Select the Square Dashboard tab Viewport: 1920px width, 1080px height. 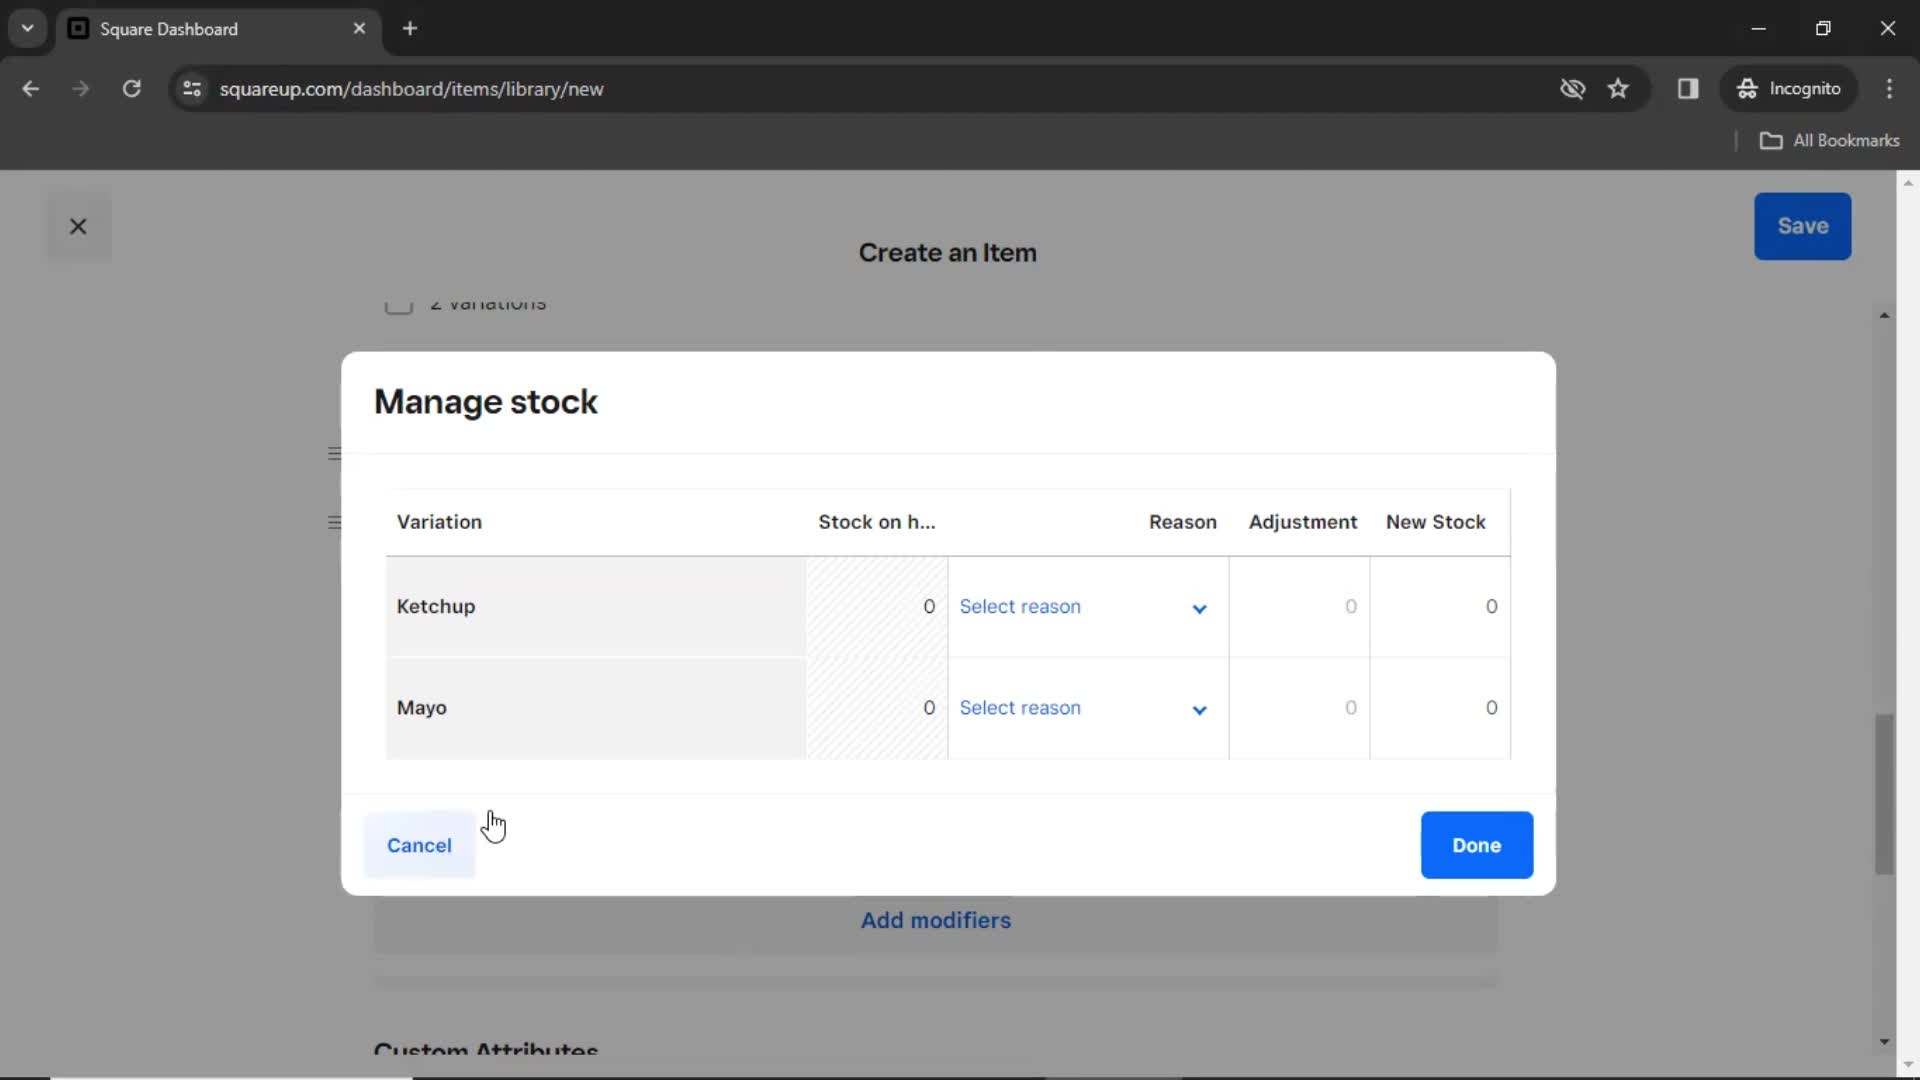point(219,29)
